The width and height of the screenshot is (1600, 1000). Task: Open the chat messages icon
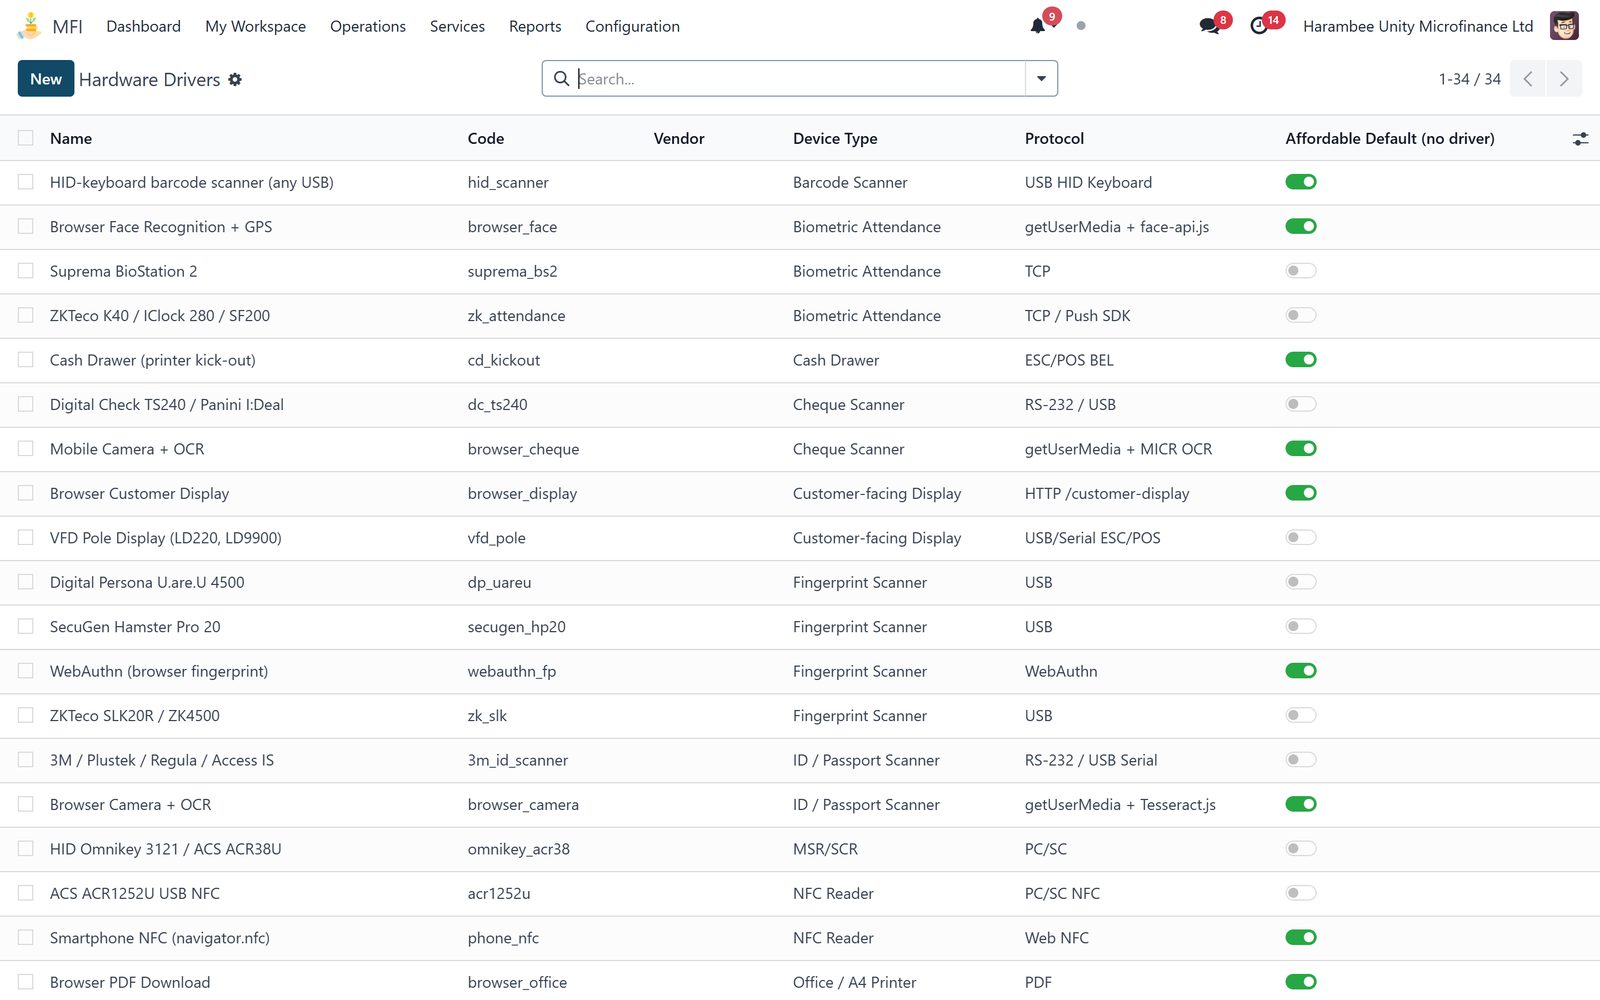pos(1209,26)
